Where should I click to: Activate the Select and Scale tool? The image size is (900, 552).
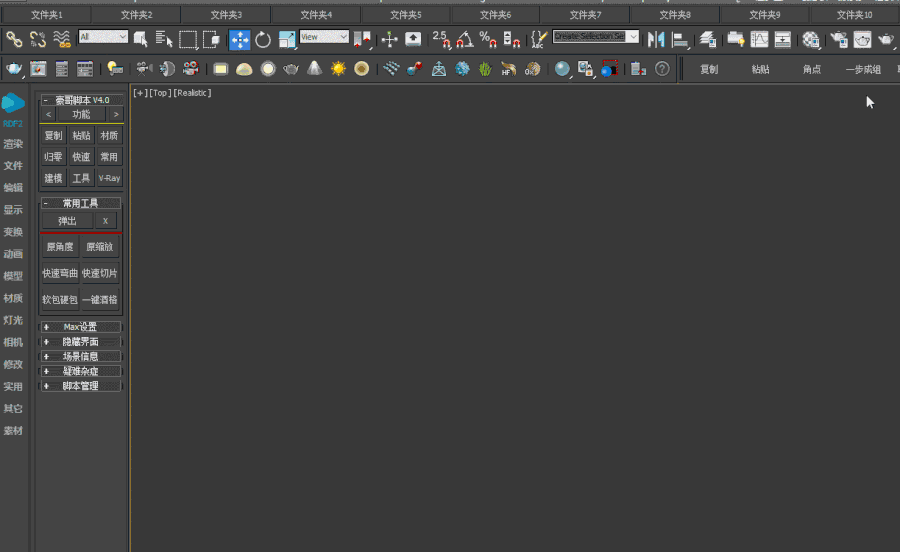tap(286, 39)
